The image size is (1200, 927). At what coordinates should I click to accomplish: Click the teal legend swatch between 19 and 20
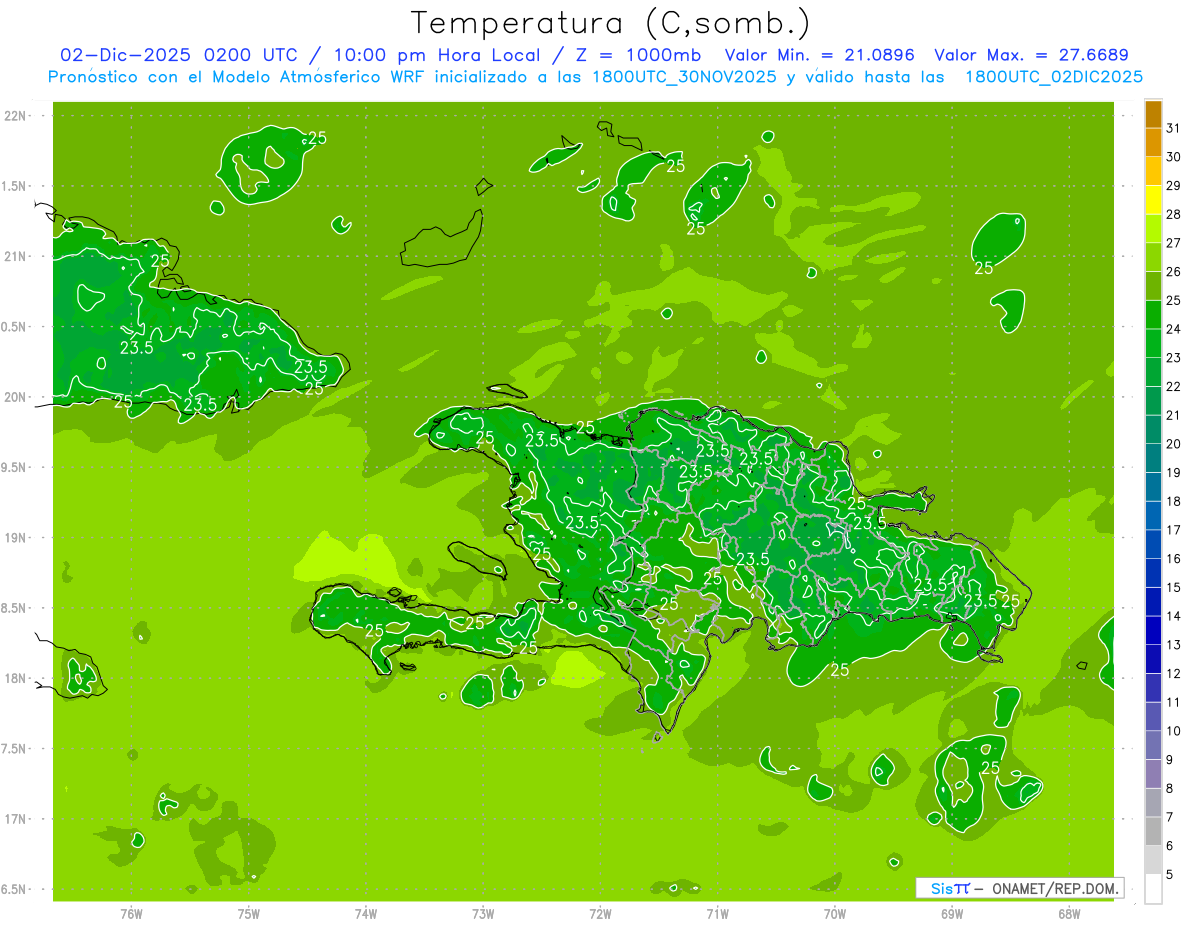click(1153, 458)
